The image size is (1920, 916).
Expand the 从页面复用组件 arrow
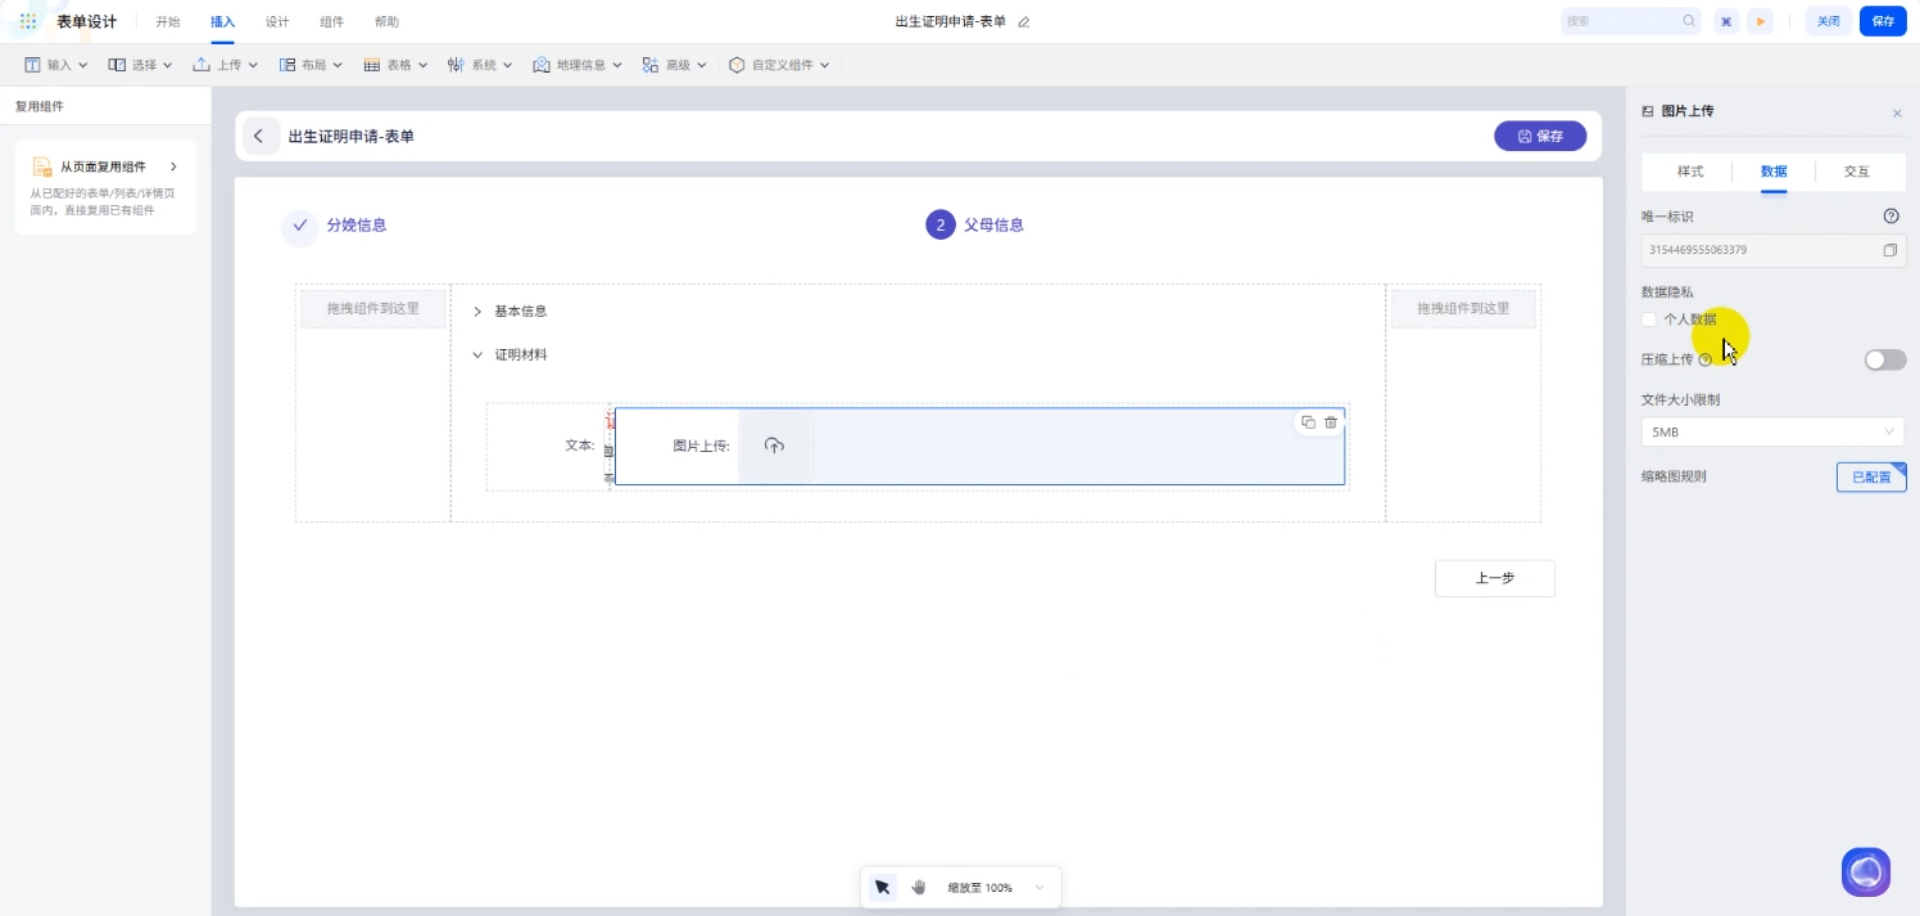click(173, 167)
